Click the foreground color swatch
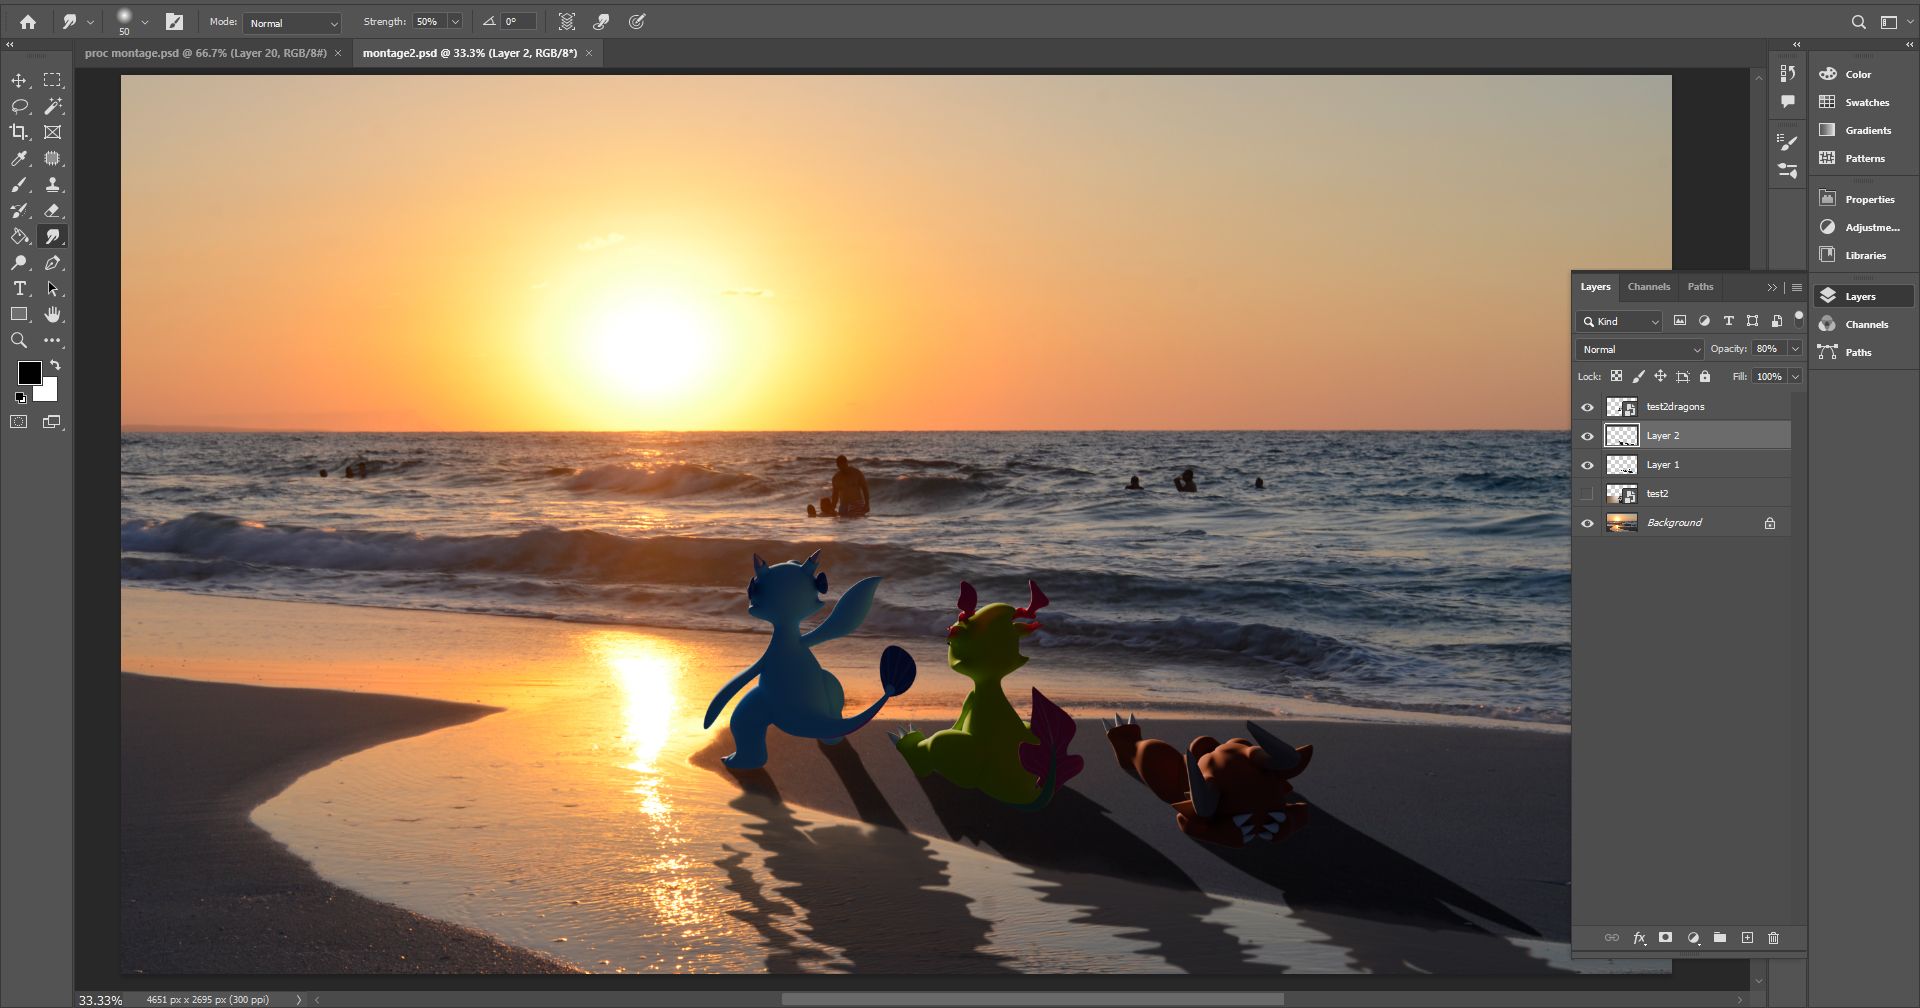The image size is (1920, 1008). click(x=28, y=372)
